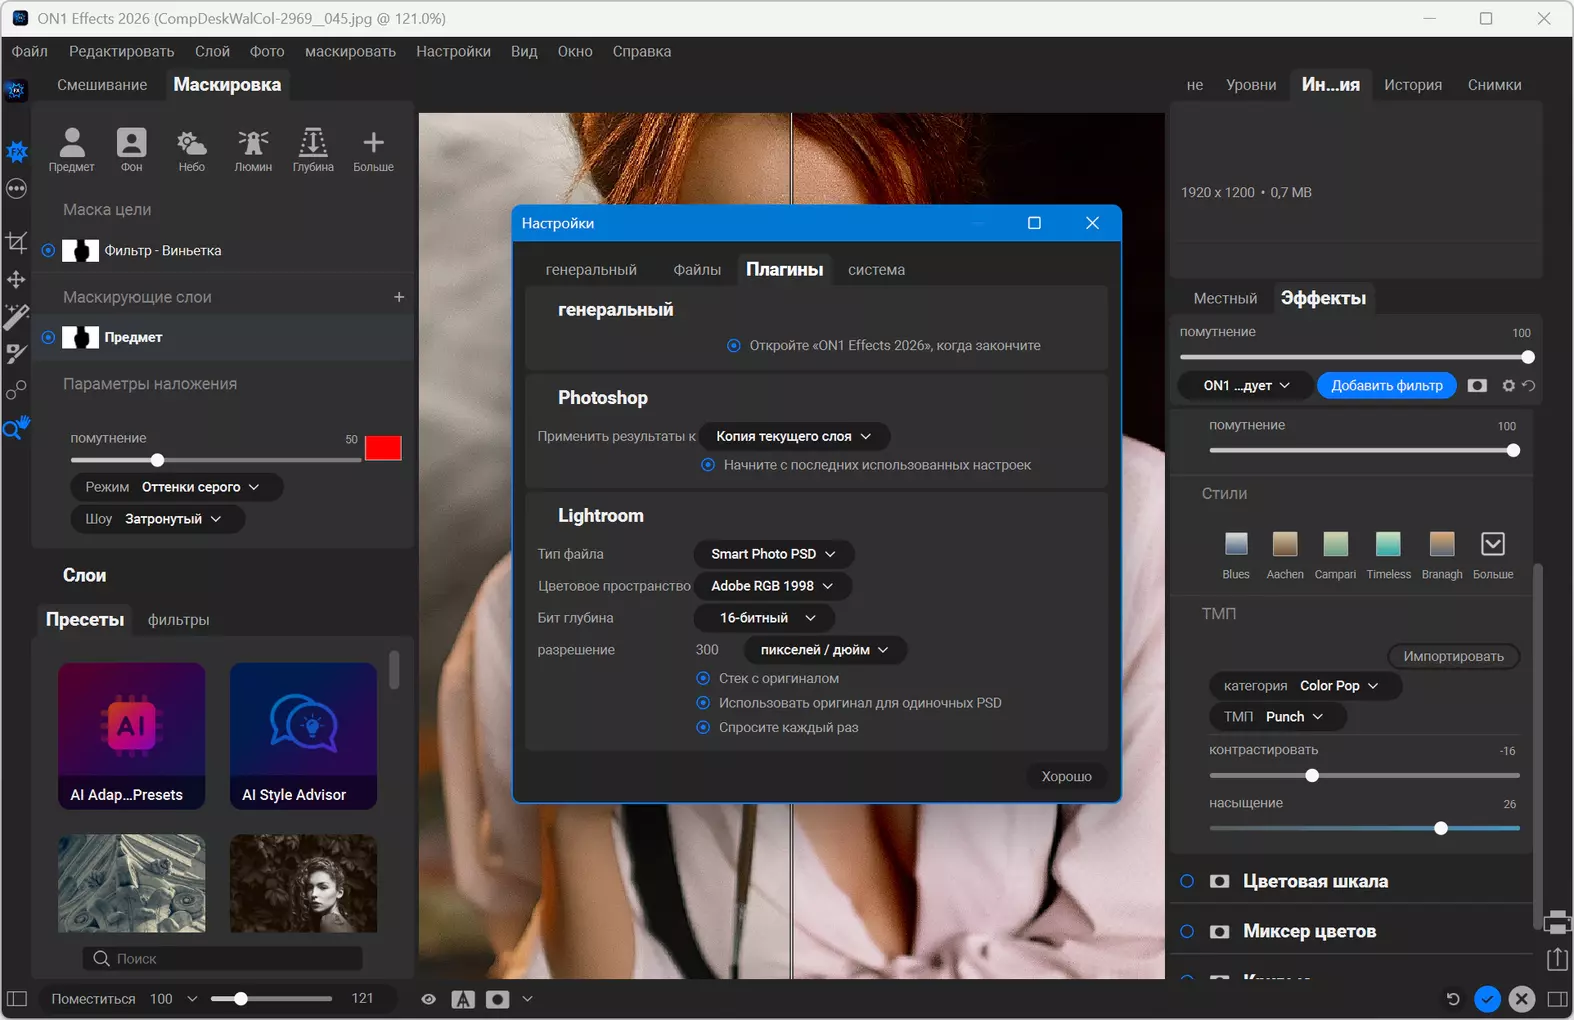Pick the Глубина depth mask icon

(313, 143)
